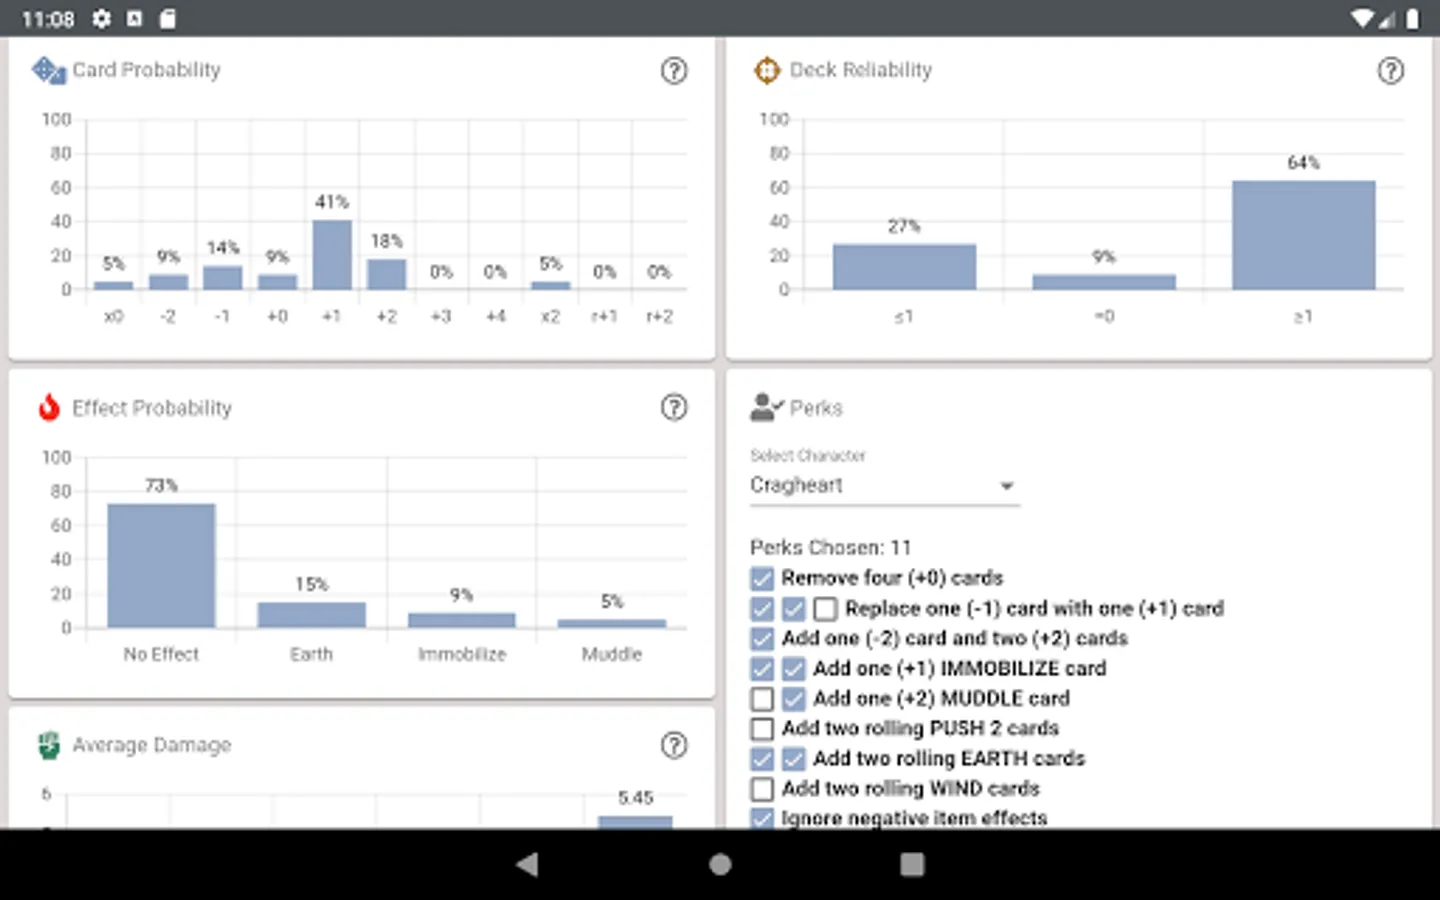Screen dimensions: 1440x900
Task: Click the 'Average Damage' title text
Action: coord(152,745)
